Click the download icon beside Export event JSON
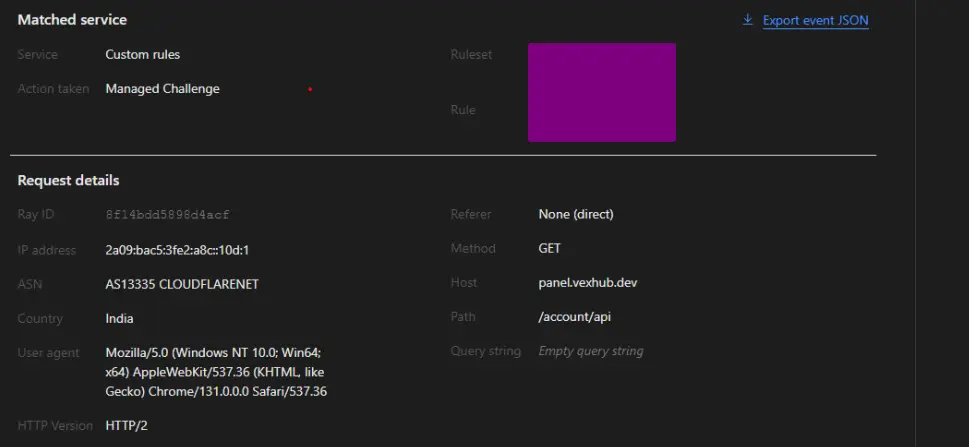This screenshot has width=969, height=447. 747,20
